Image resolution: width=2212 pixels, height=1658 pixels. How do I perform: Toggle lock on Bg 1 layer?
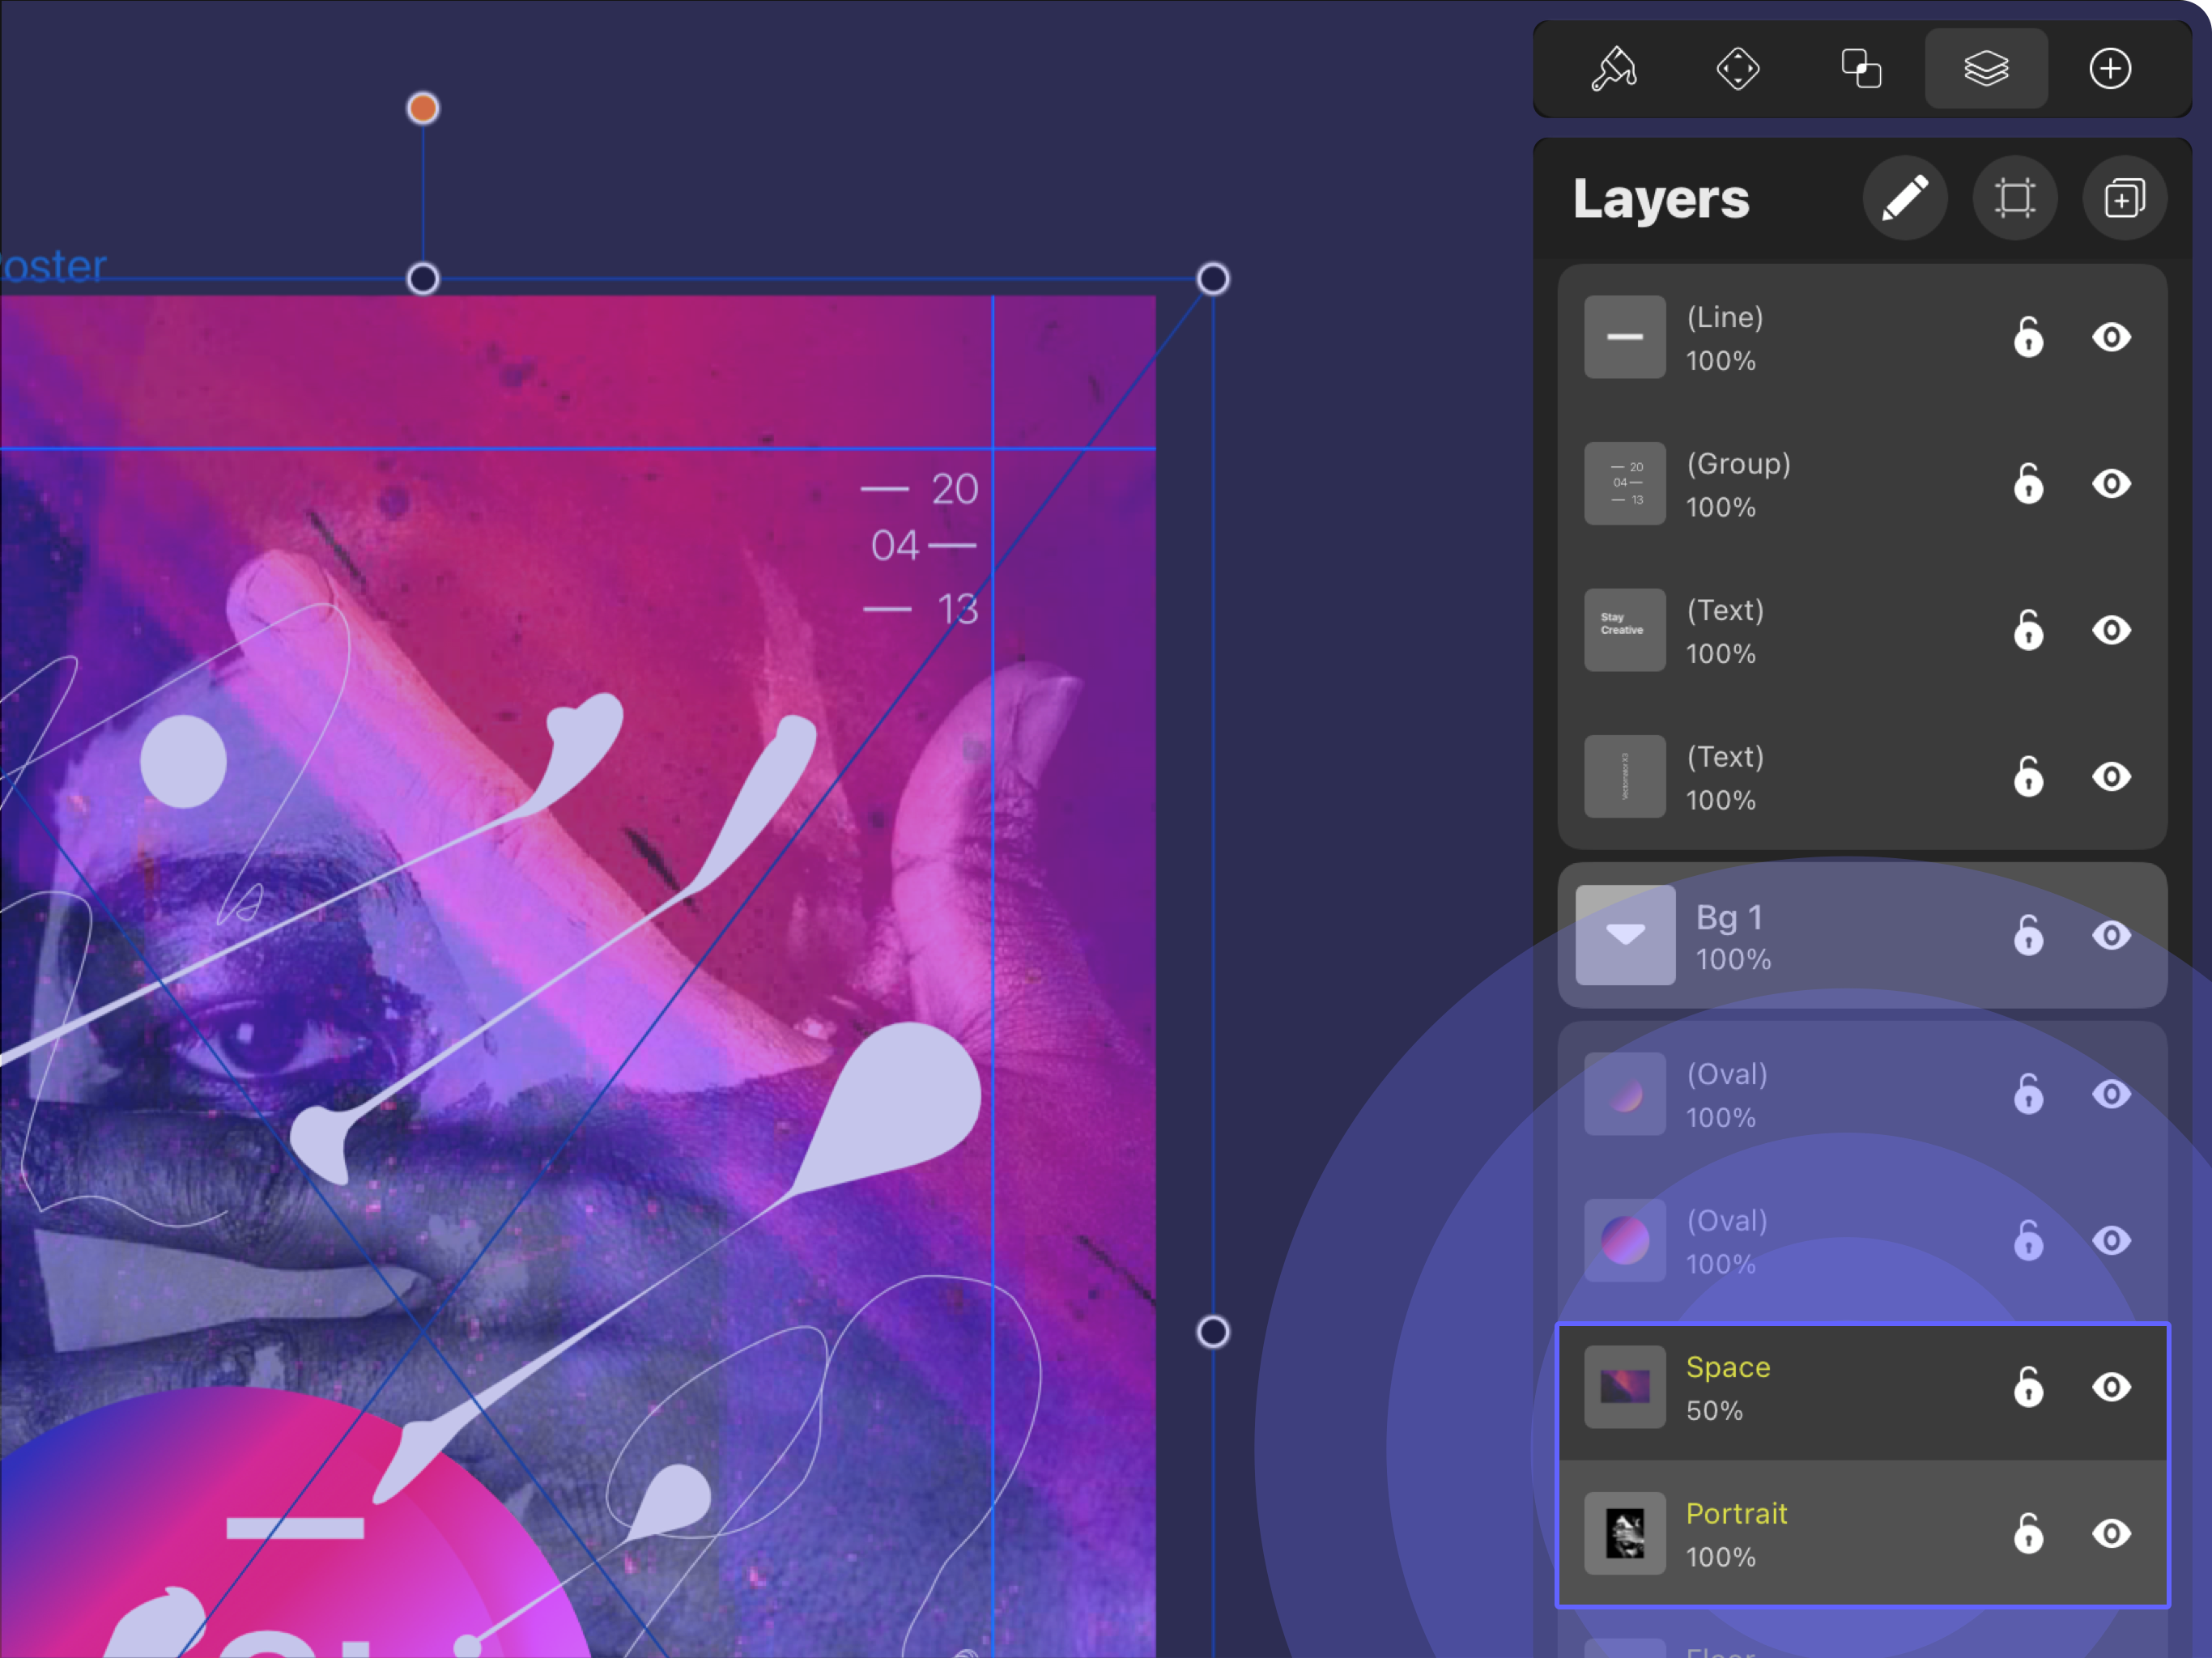tap(2028, 935)
